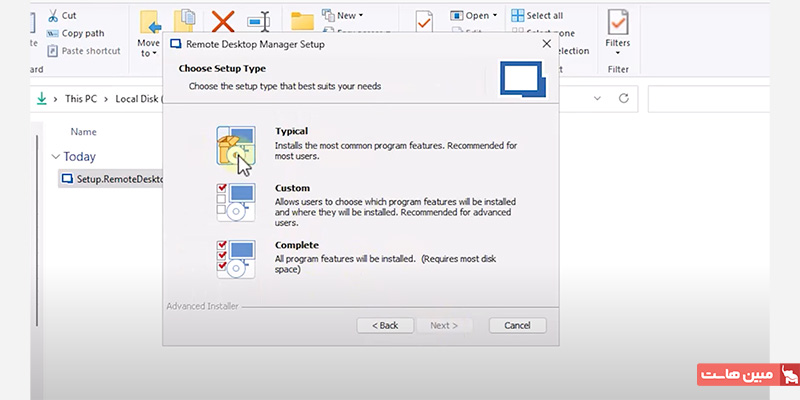Open the New item dropdown
The image size is (800, 400).
(343, 16)
